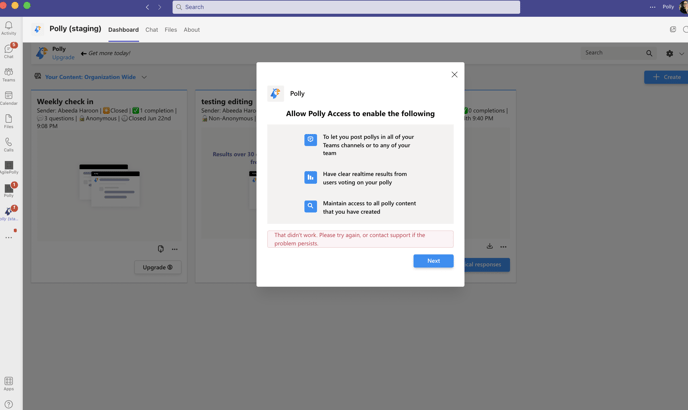The height and width of the screenshot is (410, 688).
Task: Open the Teams section in sidebar
Action: coord(8,75)
